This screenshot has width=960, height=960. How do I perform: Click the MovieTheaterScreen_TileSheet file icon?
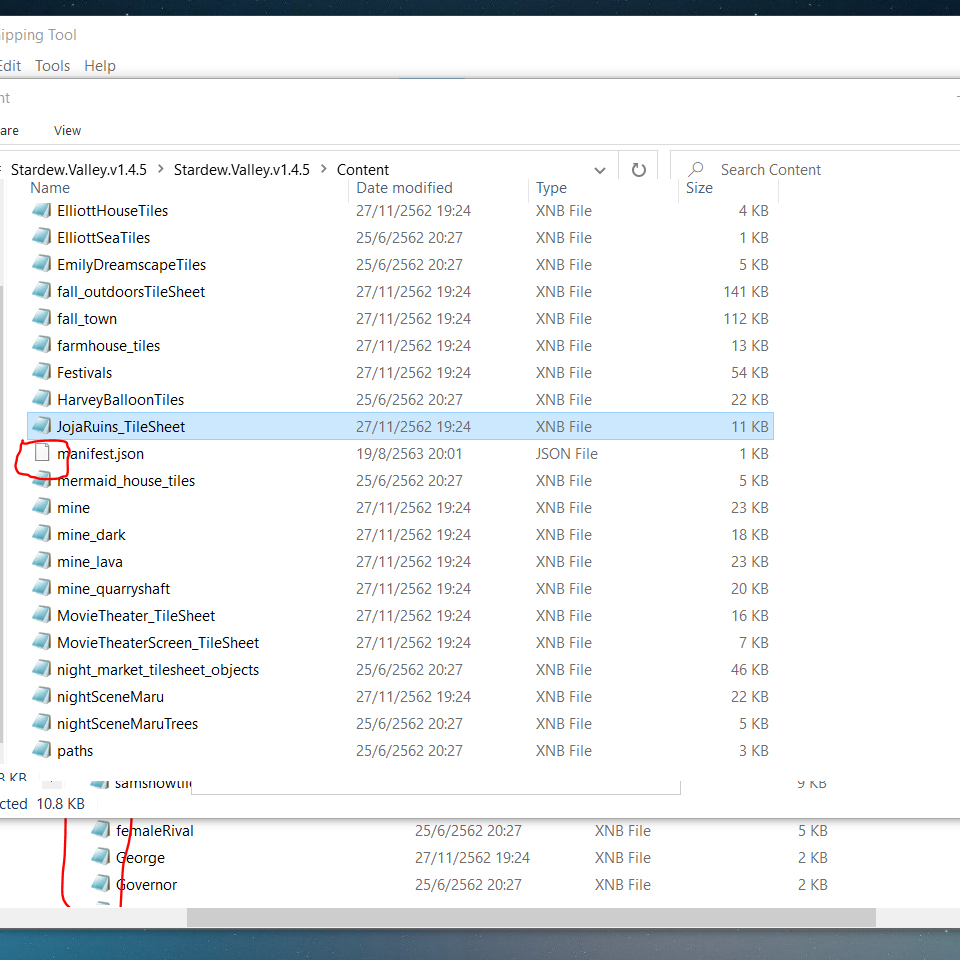point(42,642)
